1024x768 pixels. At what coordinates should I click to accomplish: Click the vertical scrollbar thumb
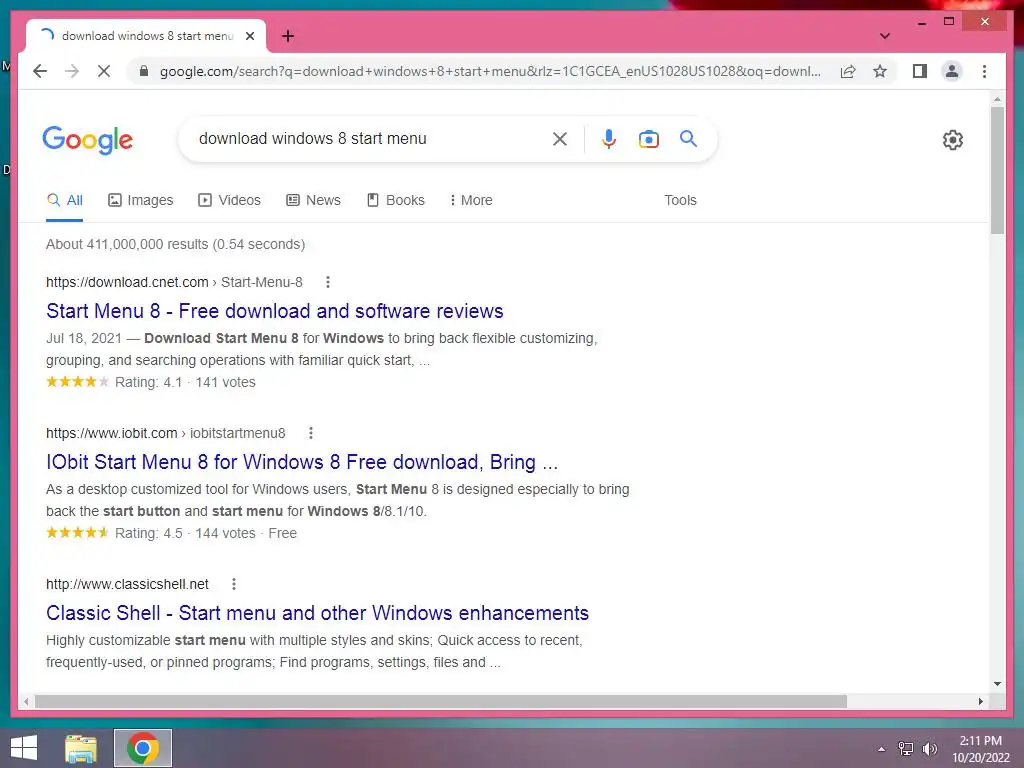point(997,170)
